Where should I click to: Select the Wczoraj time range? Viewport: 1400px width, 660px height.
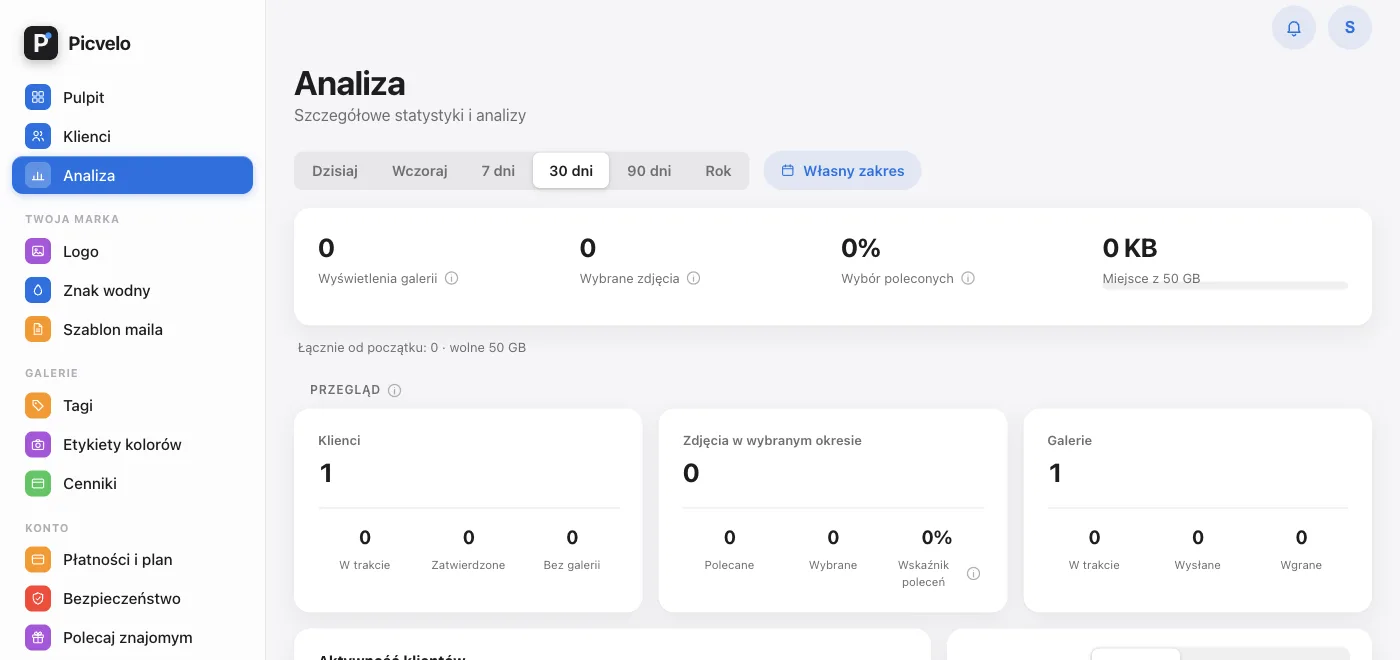pyautogui.click(x=419, y=170)
